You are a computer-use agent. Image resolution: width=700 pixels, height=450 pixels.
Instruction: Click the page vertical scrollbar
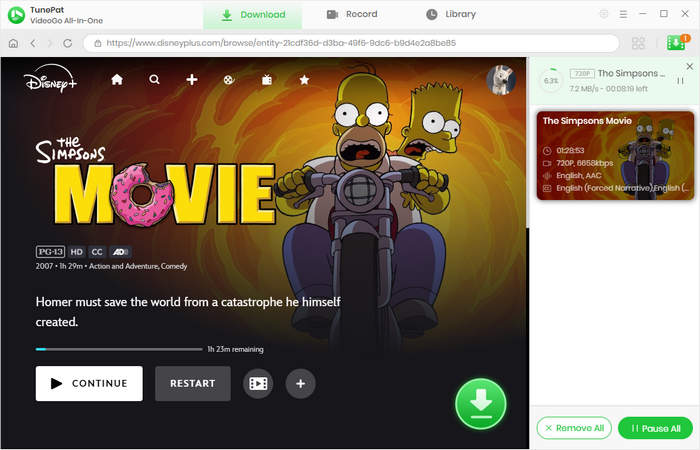(x=527, y=143)
